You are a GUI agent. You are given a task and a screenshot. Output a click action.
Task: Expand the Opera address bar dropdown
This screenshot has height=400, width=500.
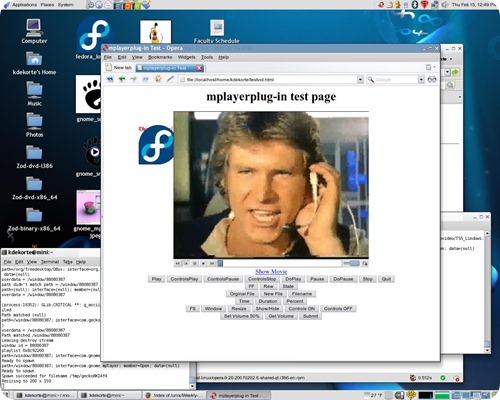pos(360,79)
